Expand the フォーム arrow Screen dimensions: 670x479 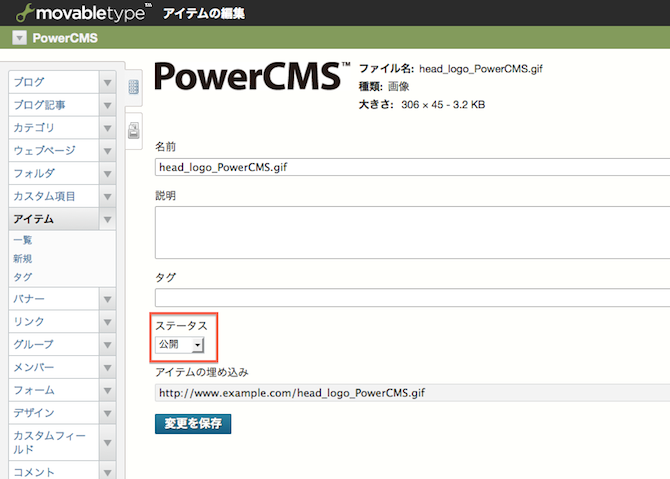pos(107,390)
